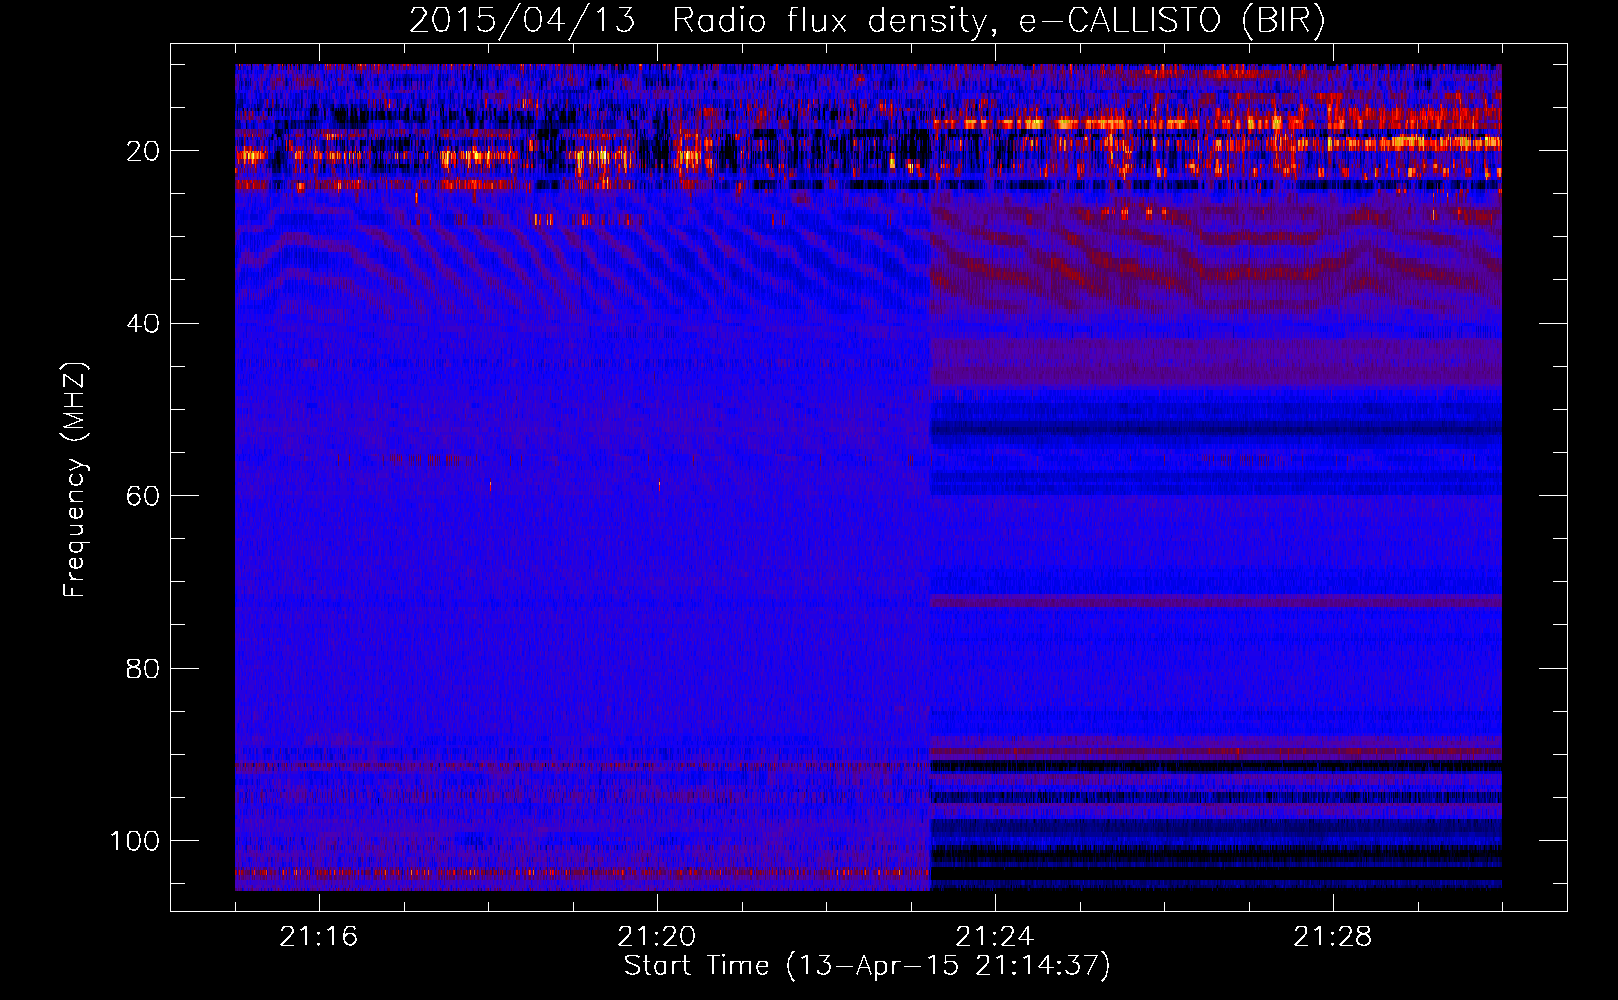Click the '40' frequency tick label
1618x1000 pixels.
143,324
